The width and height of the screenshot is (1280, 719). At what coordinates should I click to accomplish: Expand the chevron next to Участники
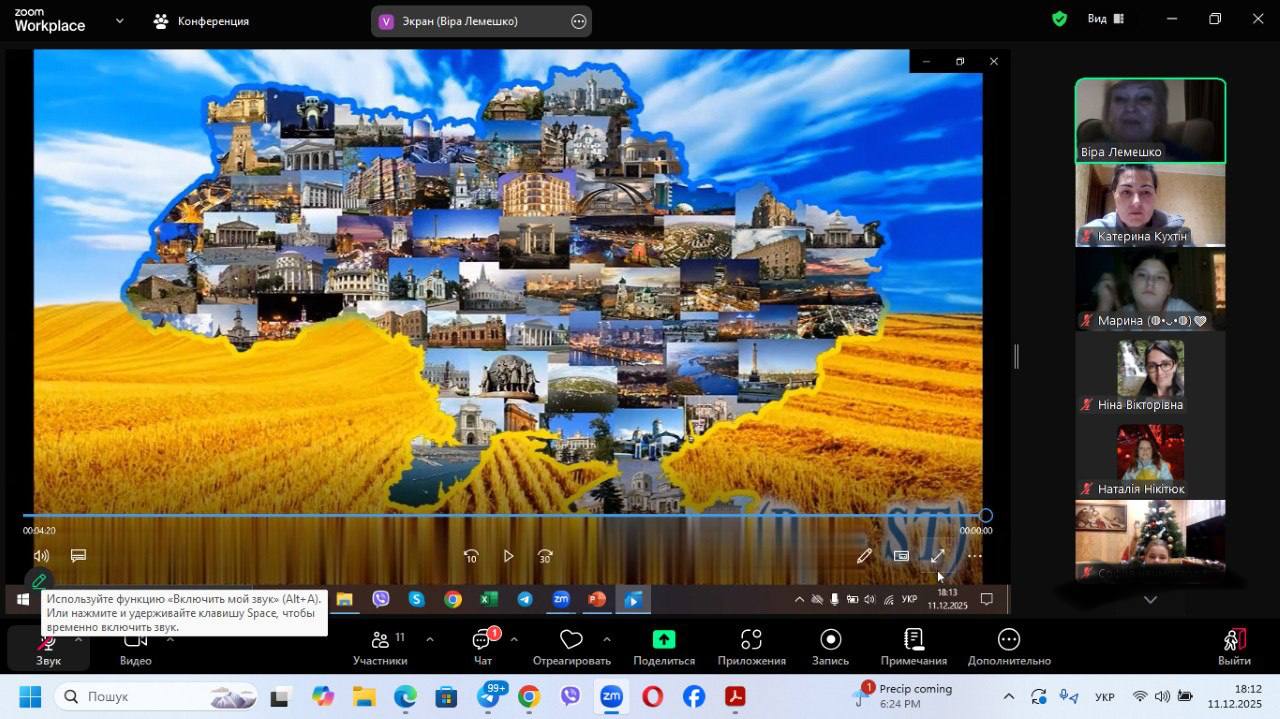[430, 639]
